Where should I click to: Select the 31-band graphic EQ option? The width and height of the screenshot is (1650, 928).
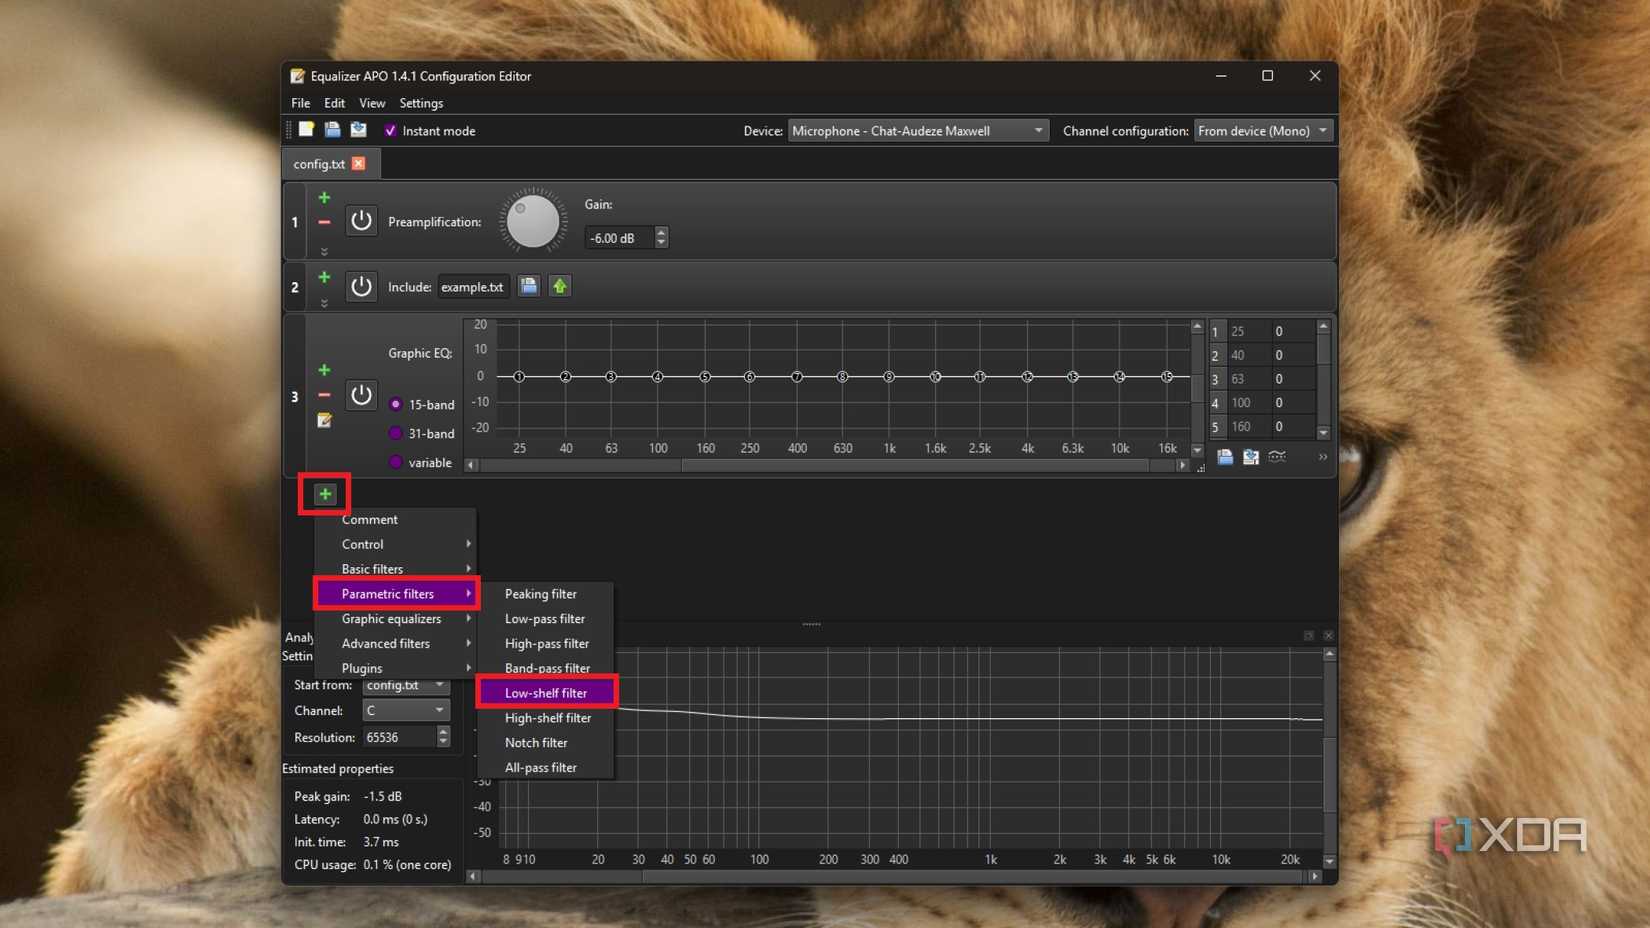point(394,434)
